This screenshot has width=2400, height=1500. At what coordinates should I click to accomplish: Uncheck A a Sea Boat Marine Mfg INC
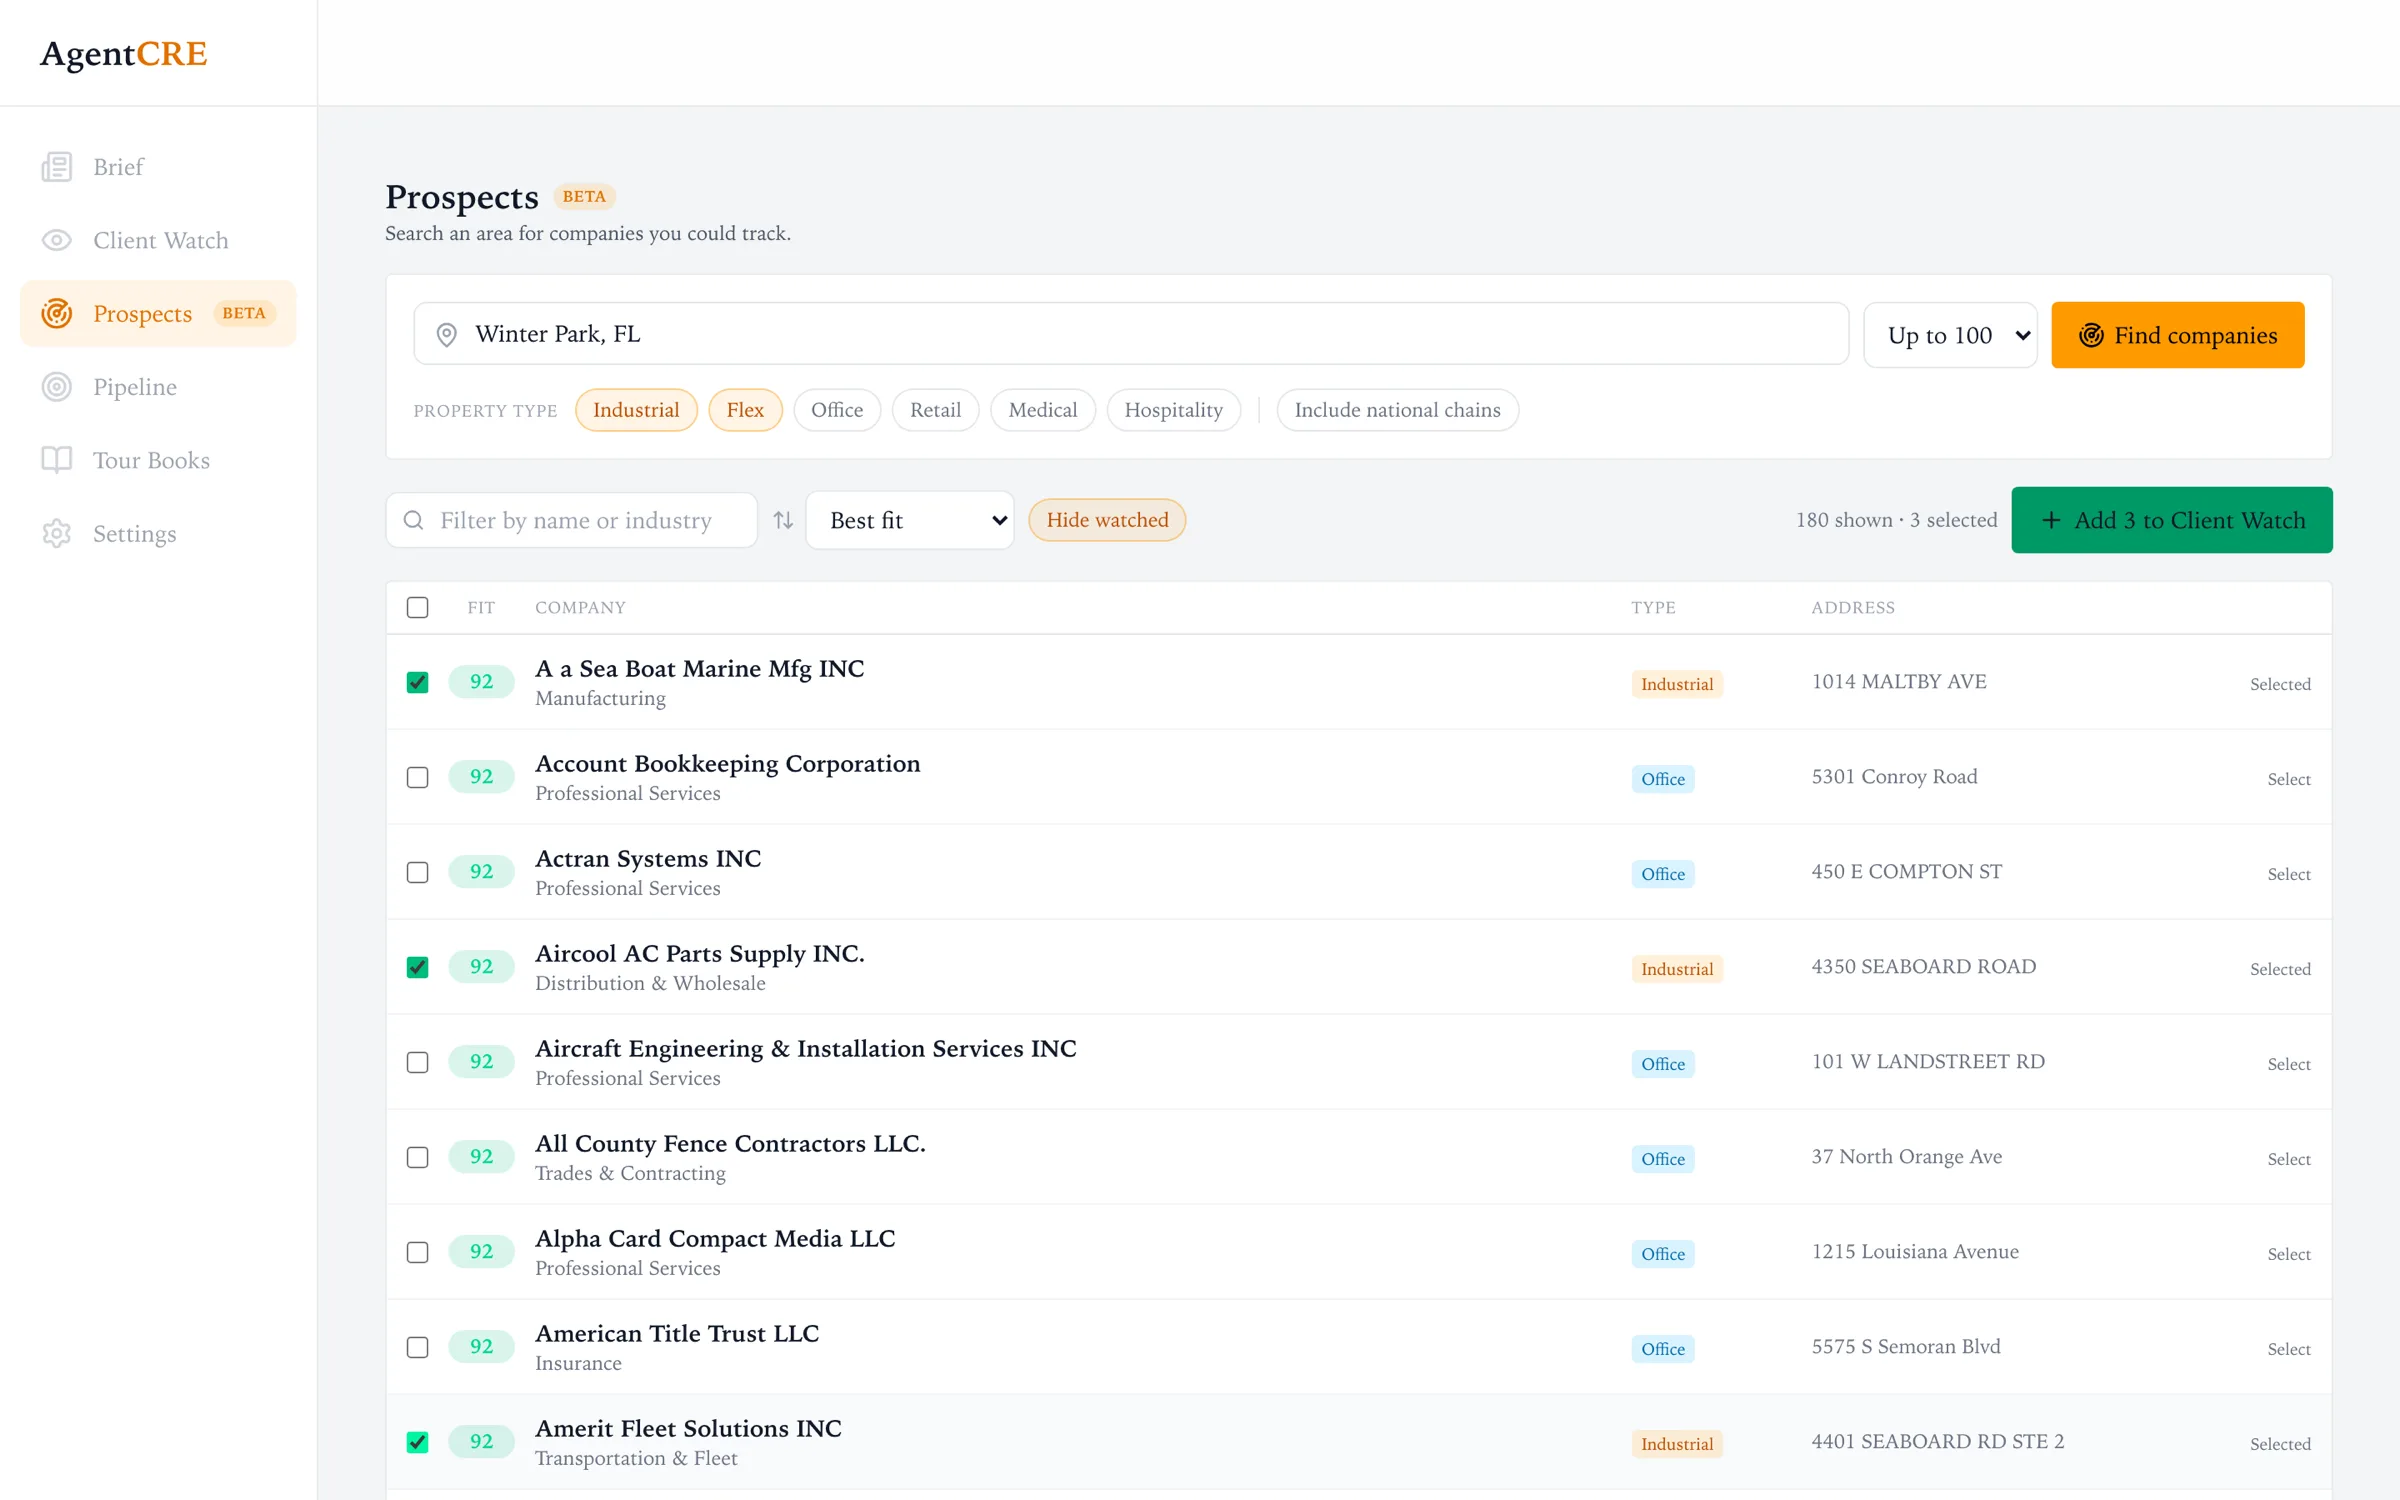pos(418,682)
